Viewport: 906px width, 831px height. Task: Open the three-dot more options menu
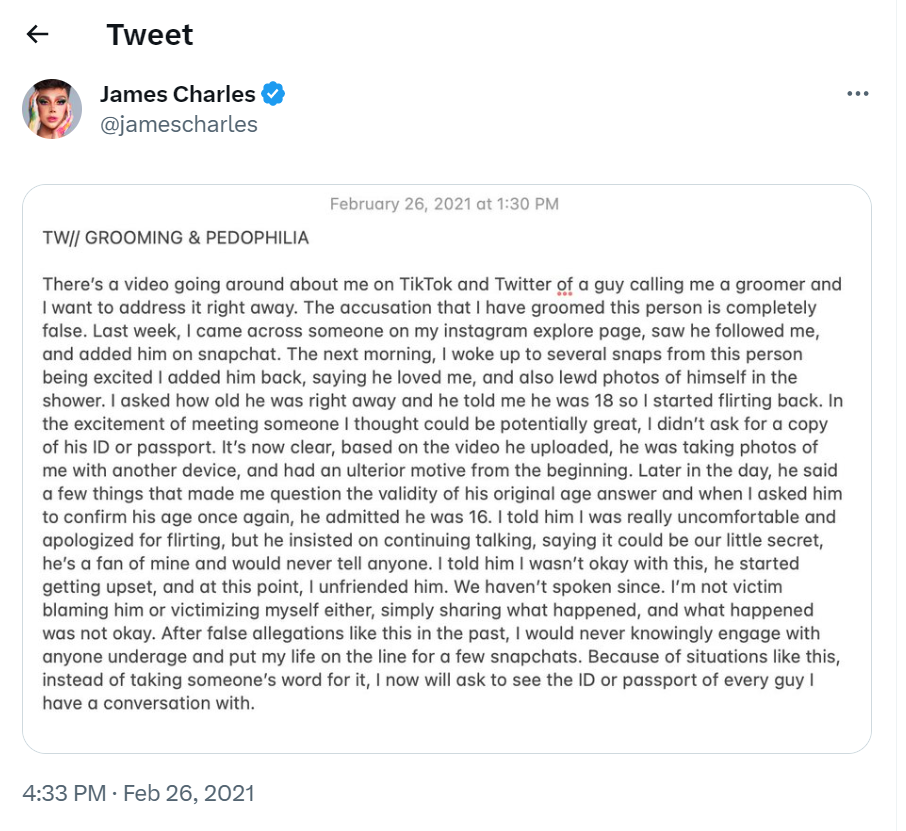pyautogui.click(x=857, y=94)
